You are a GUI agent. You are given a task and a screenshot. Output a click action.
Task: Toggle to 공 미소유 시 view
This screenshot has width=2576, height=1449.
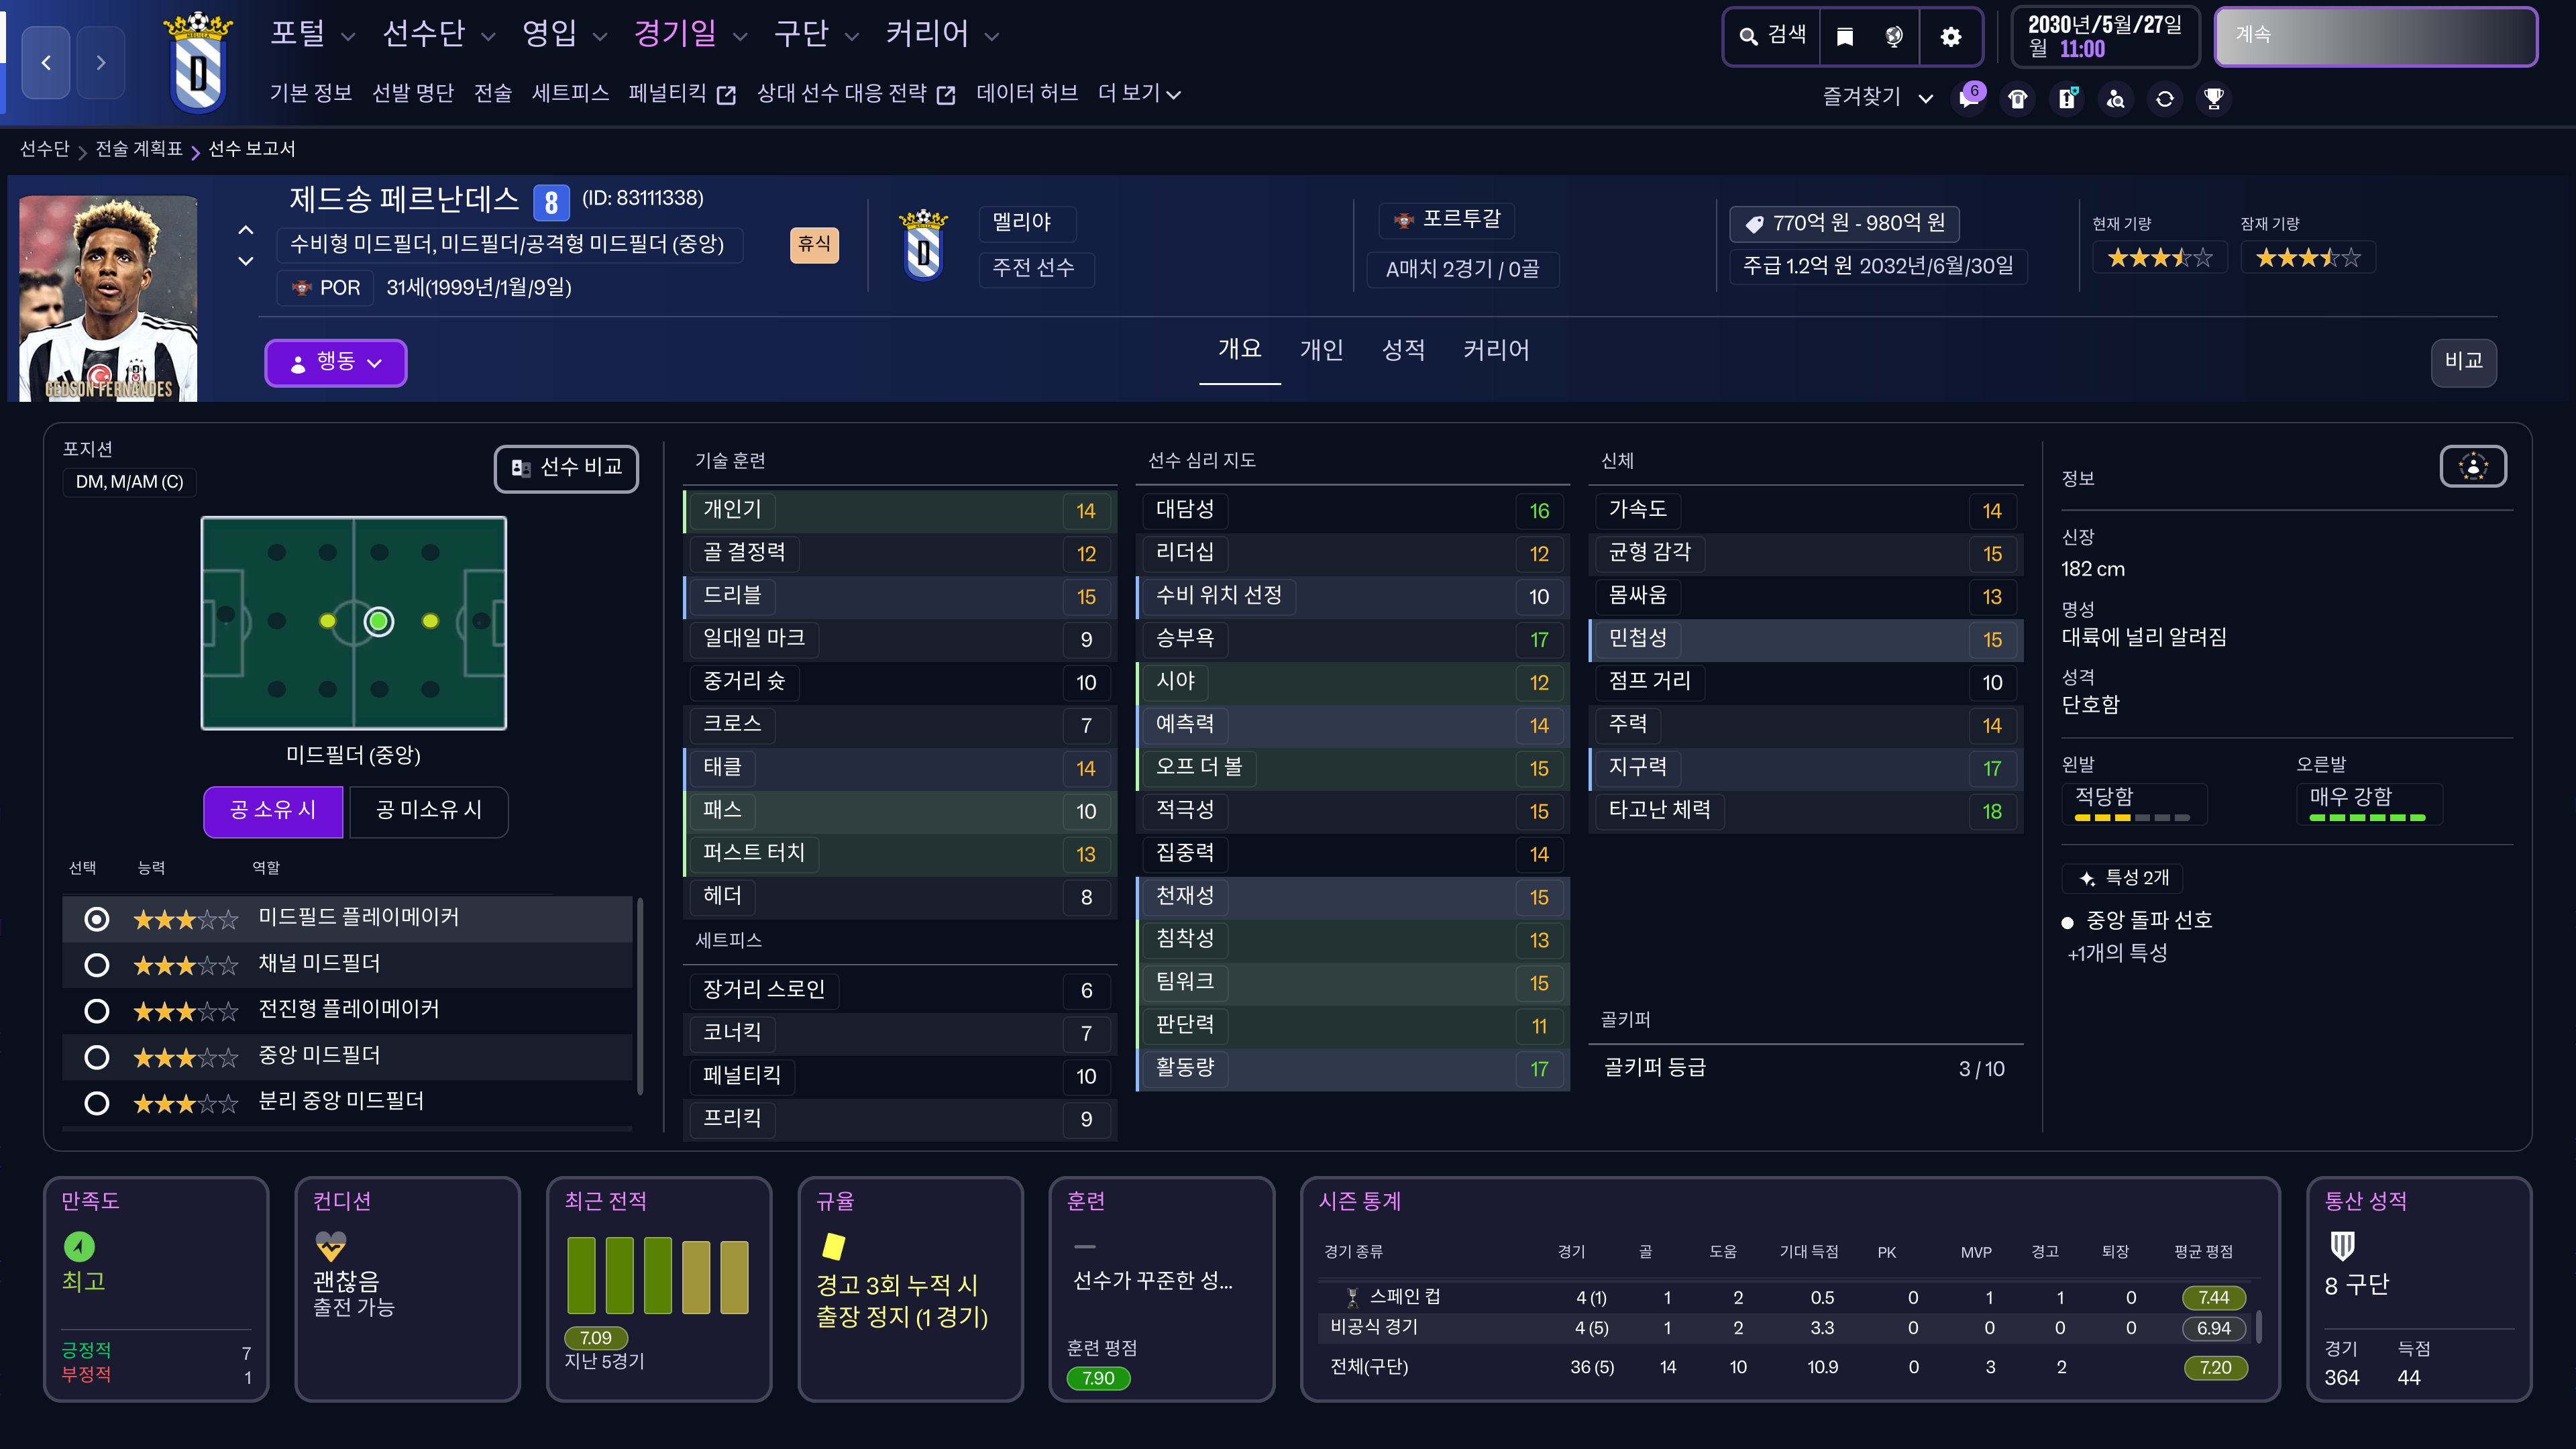point(428,810)
